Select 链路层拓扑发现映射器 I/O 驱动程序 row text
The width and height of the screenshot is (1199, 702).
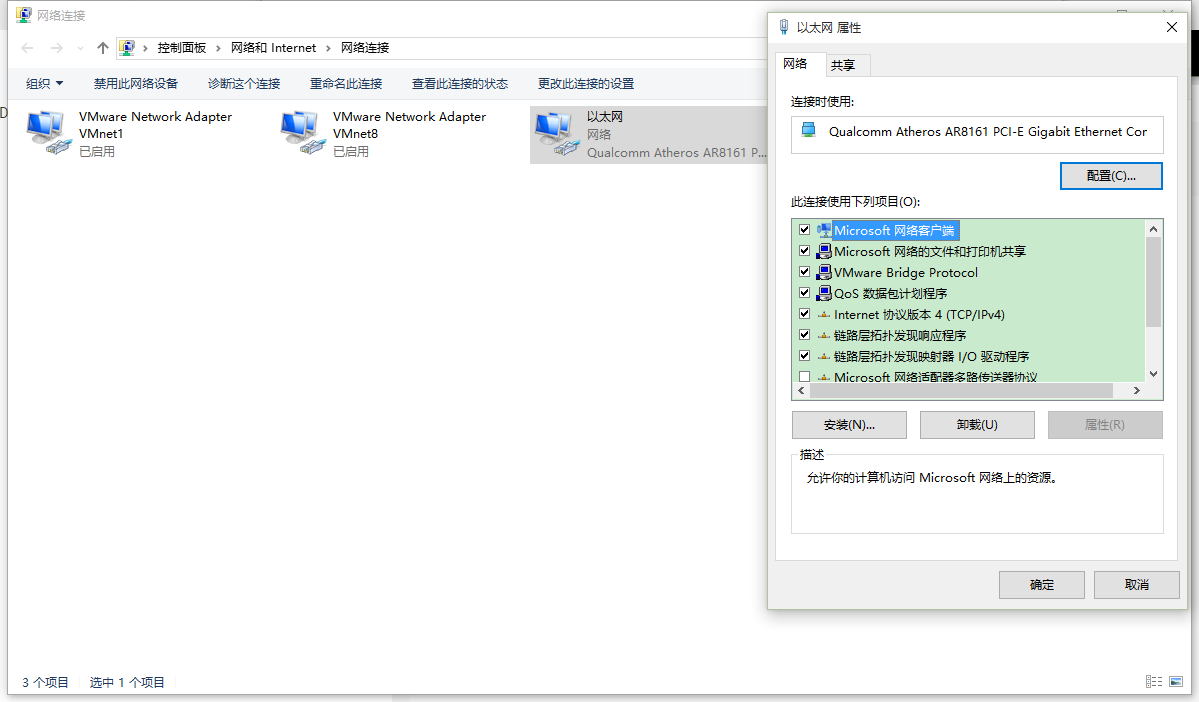(x=931, y=356)
